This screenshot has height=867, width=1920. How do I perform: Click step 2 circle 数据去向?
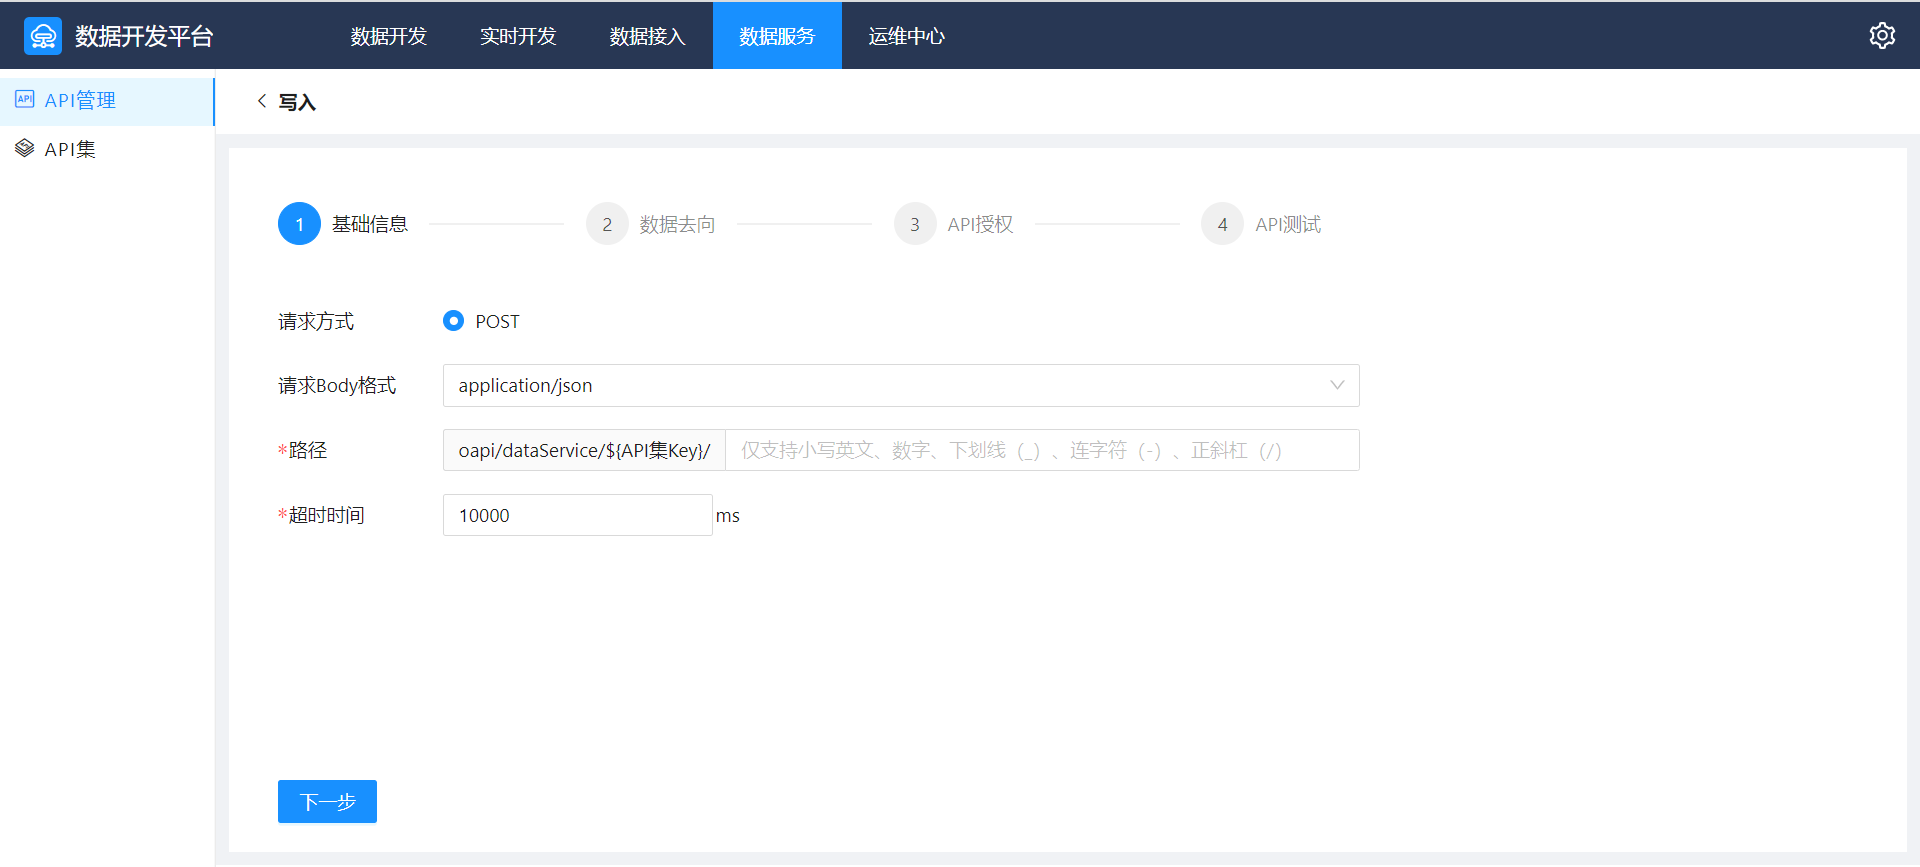pyautogui.click(x=607, y=224)
